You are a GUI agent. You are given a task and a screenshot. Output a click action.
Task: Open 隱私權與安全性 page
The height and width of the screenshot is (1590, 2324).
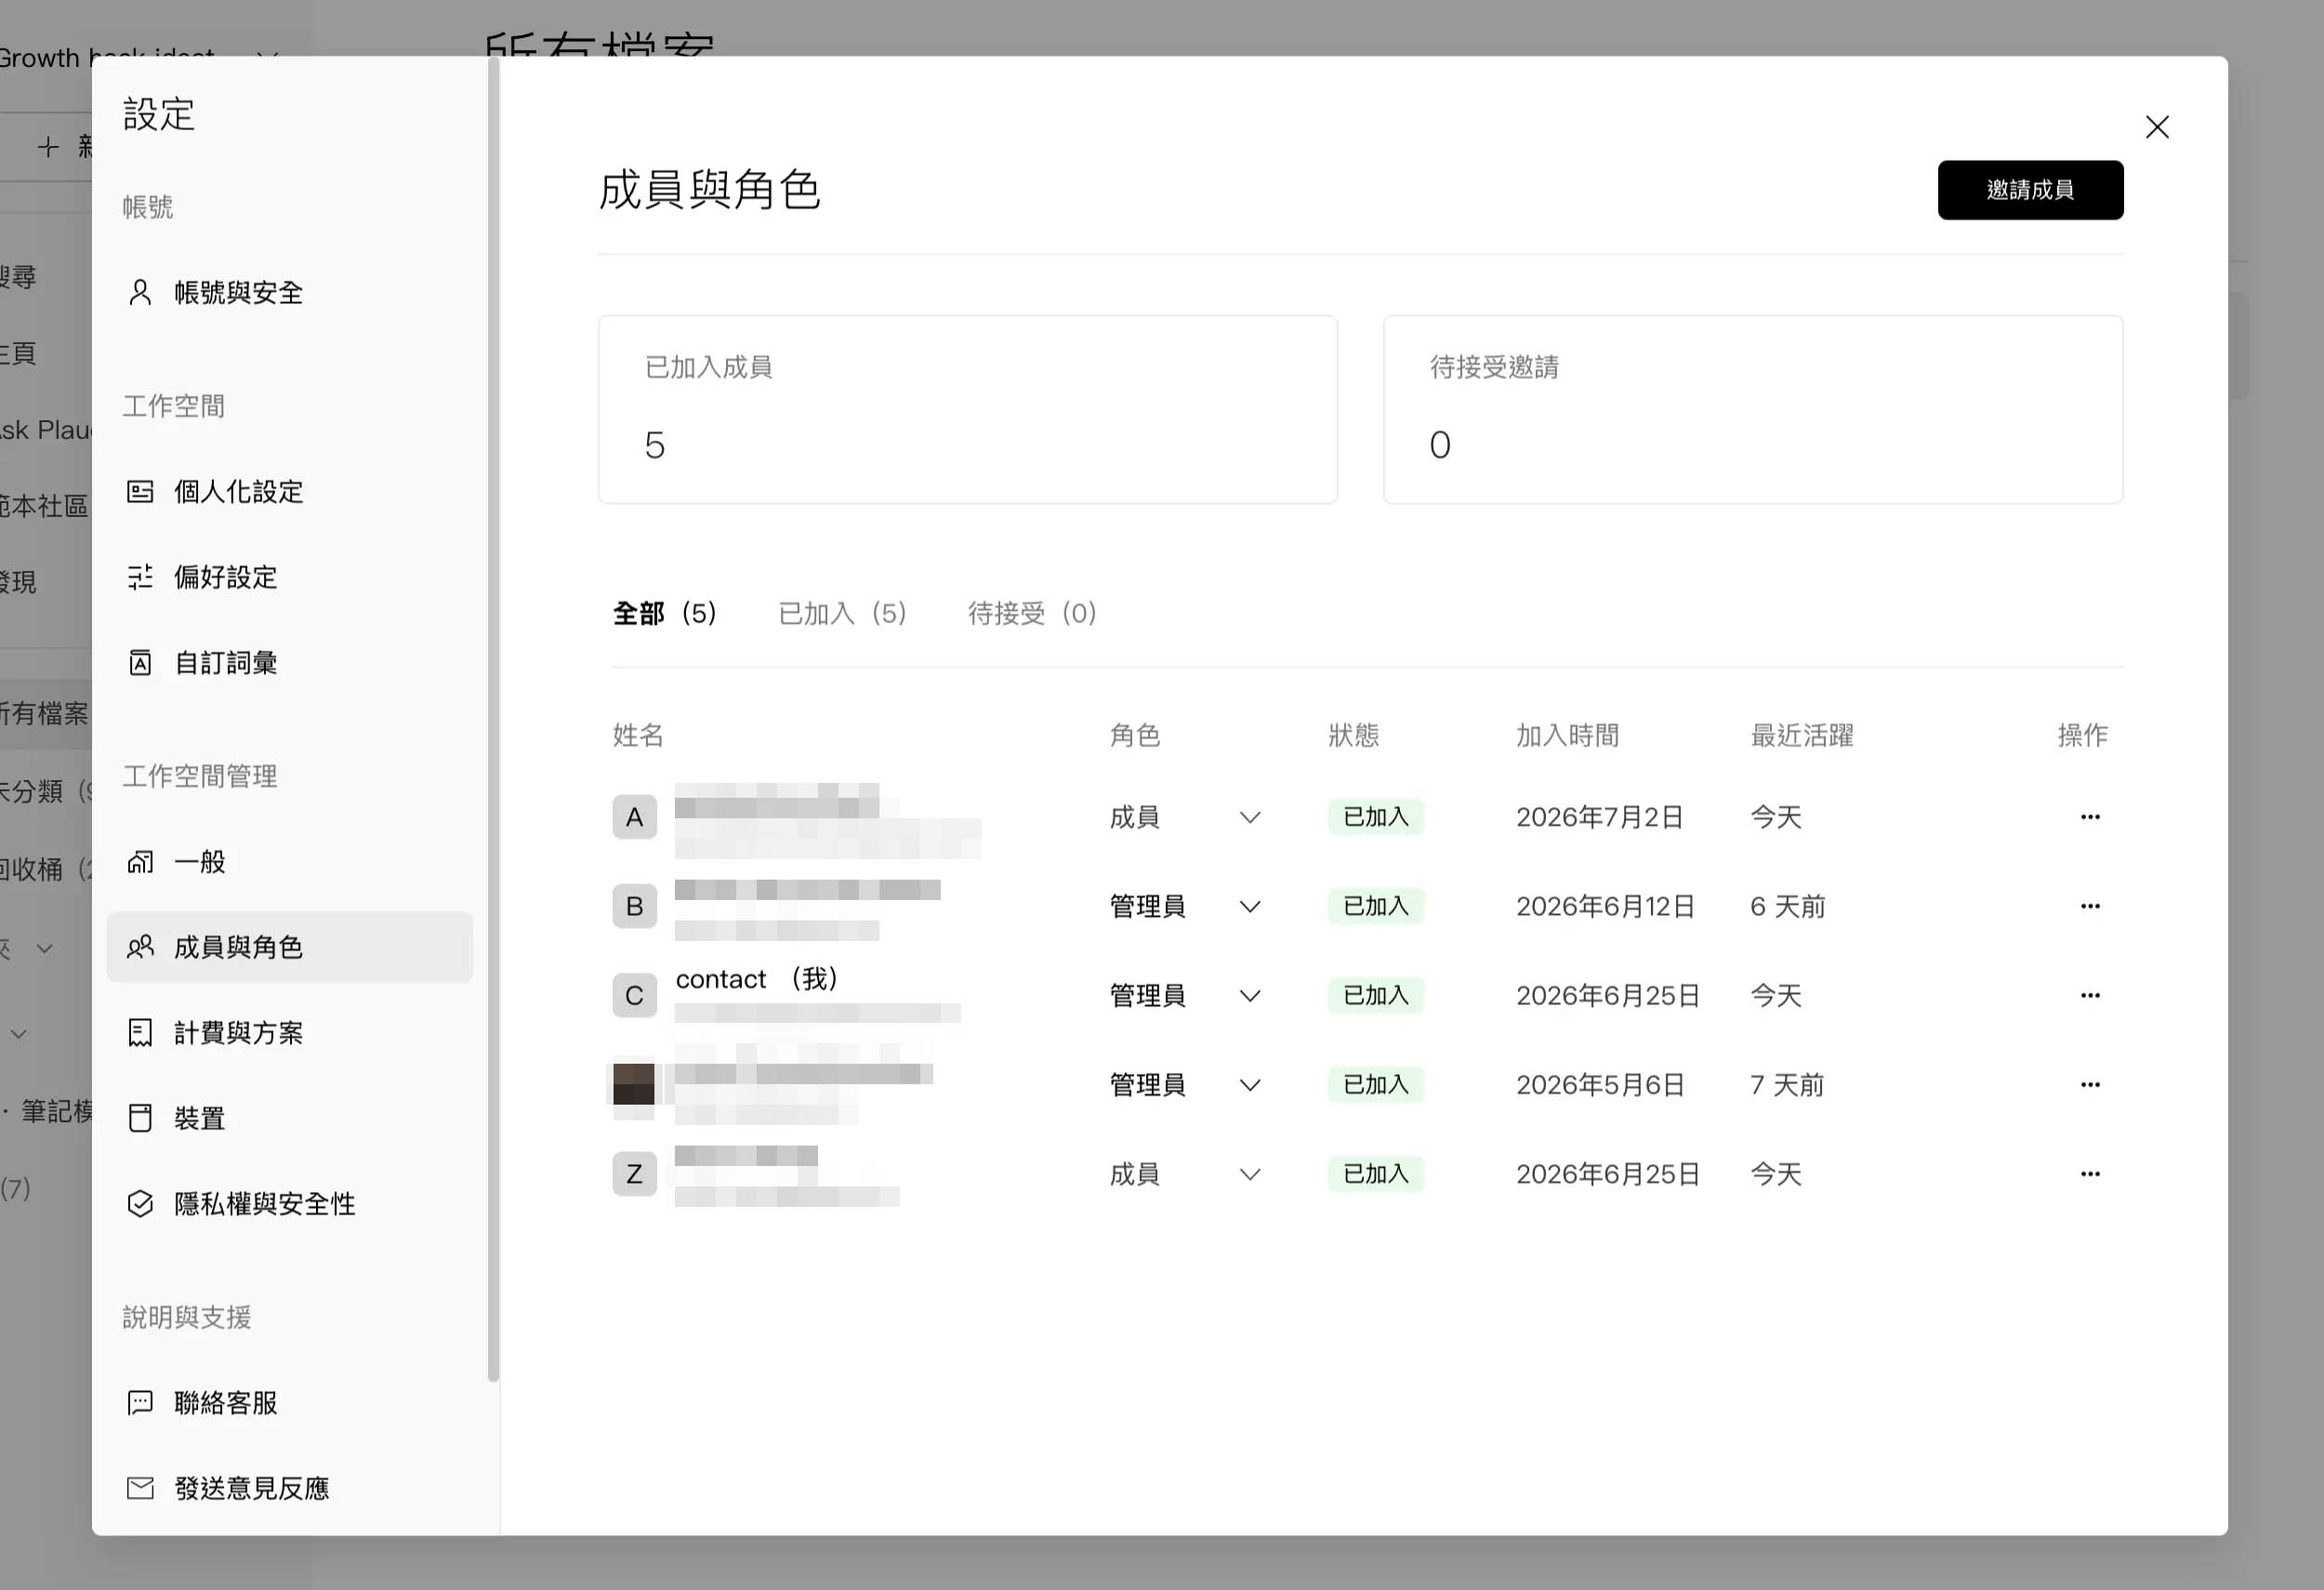click(289, 1203)
